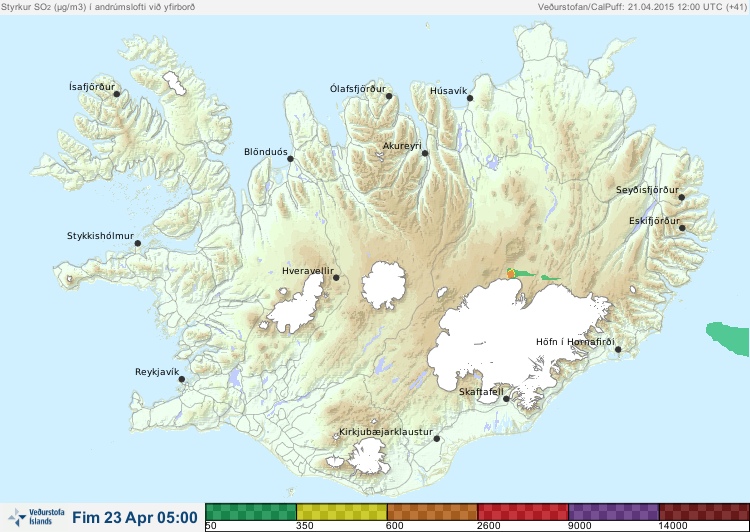This screenshot has height=532, width=750.
Task: Click the orange SO2 eruption source spot
Action: click(510, 274)
